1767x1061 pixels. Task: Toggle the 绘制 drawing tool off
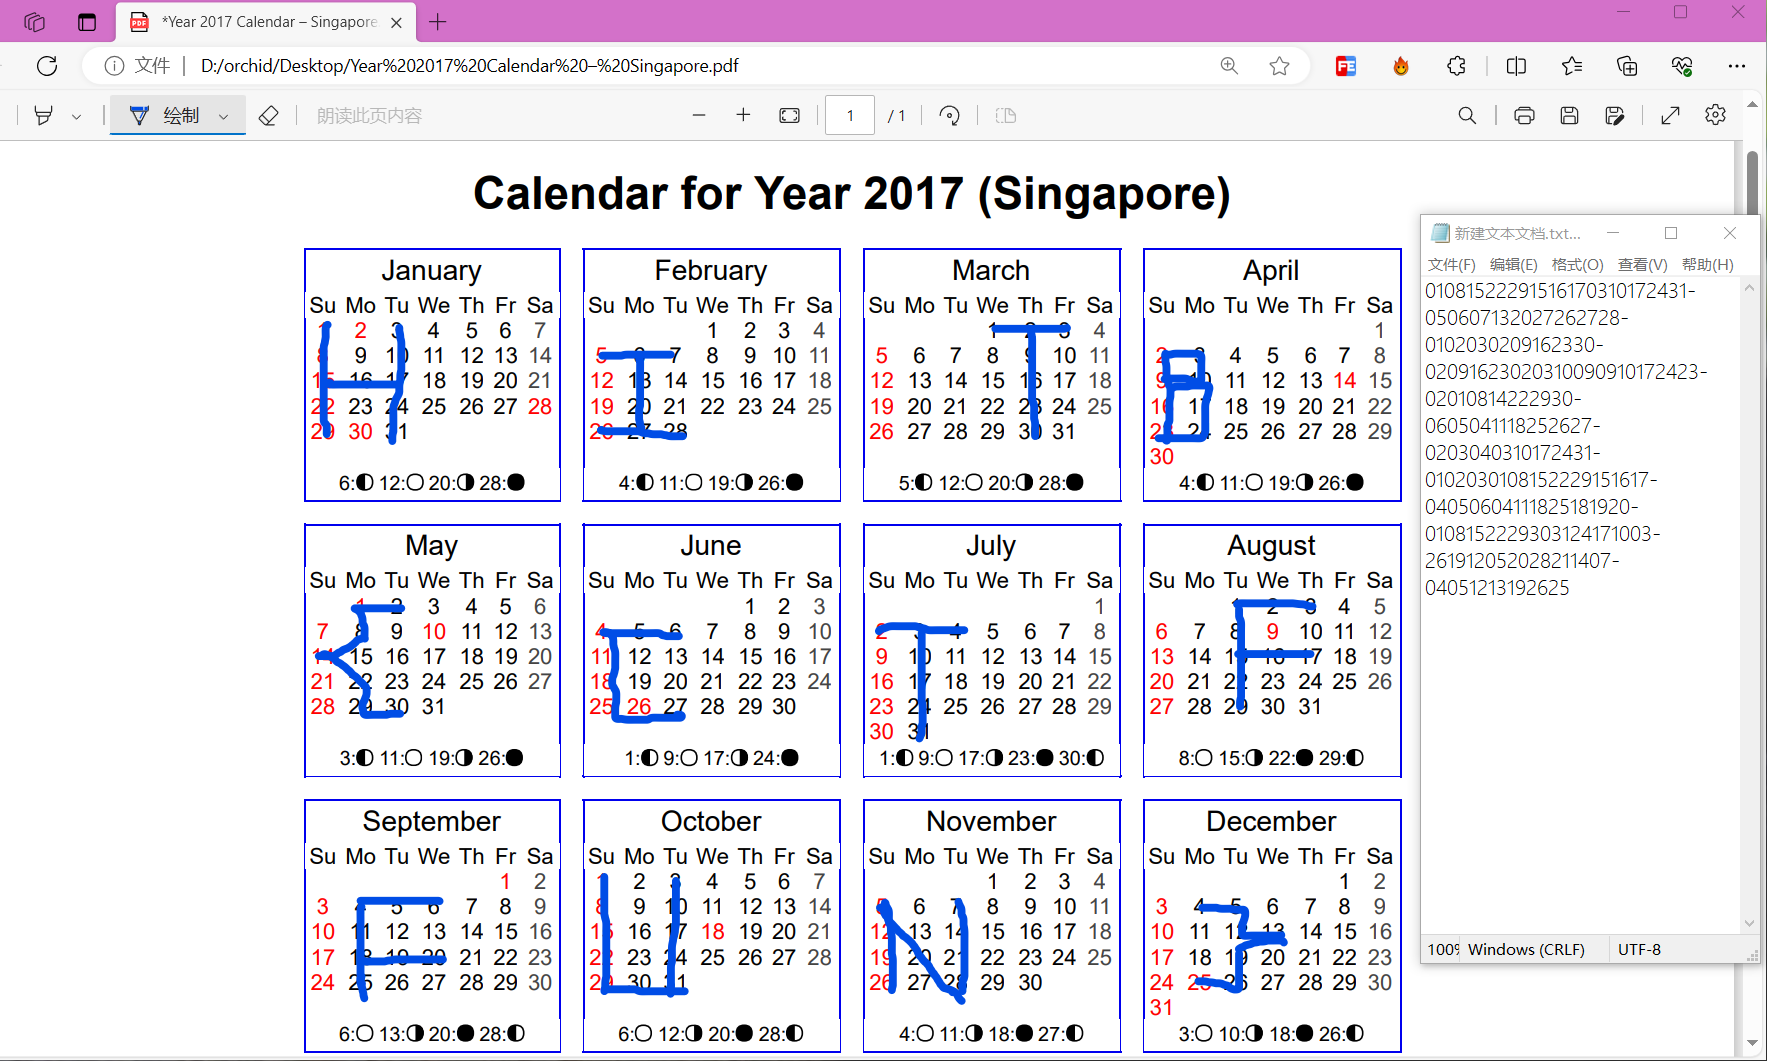pyautogui.click(x=165, y=115)
